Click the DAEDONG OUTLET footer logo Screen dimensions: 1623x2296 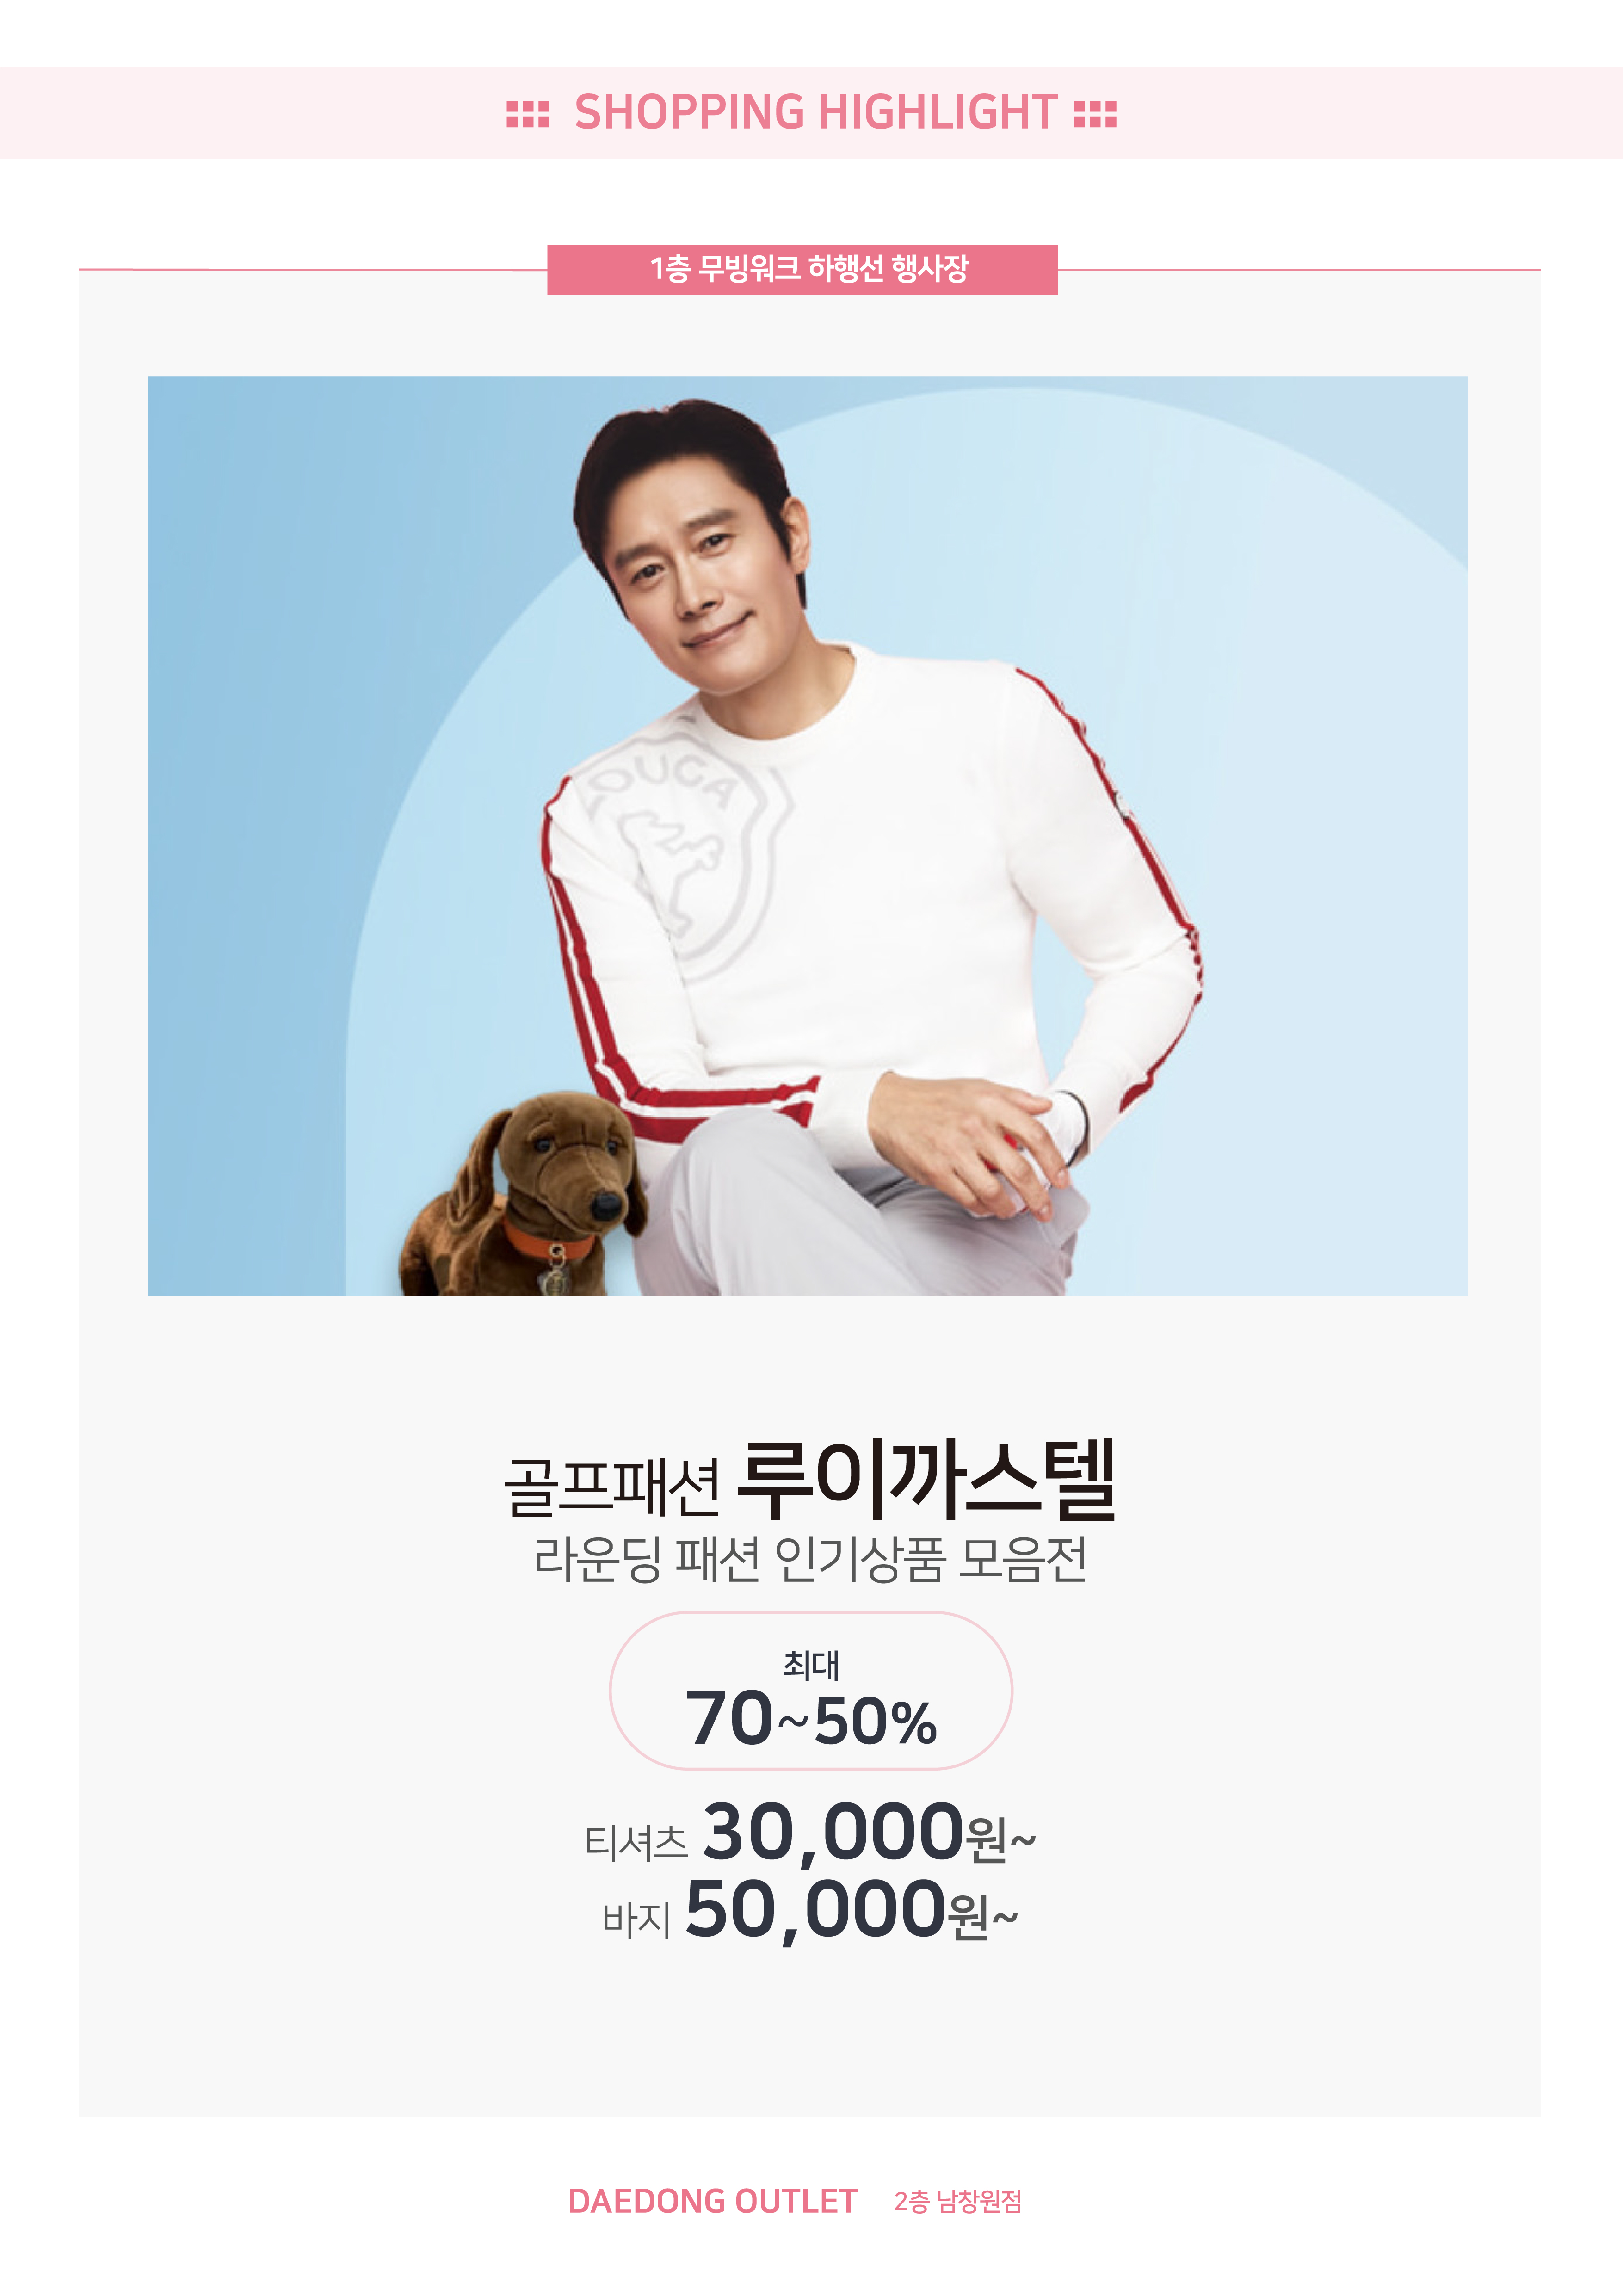[712, 2201]
